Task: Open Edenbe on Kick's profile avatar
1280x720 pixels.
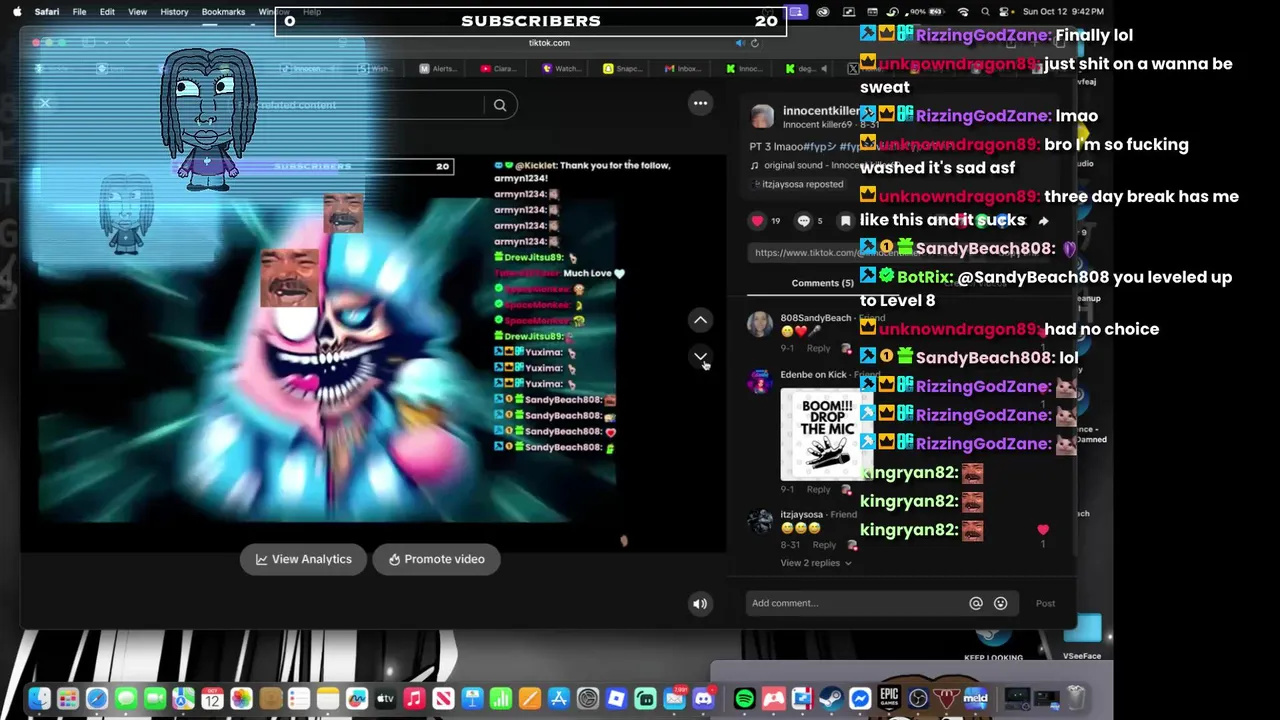Action: coord(760,381)
